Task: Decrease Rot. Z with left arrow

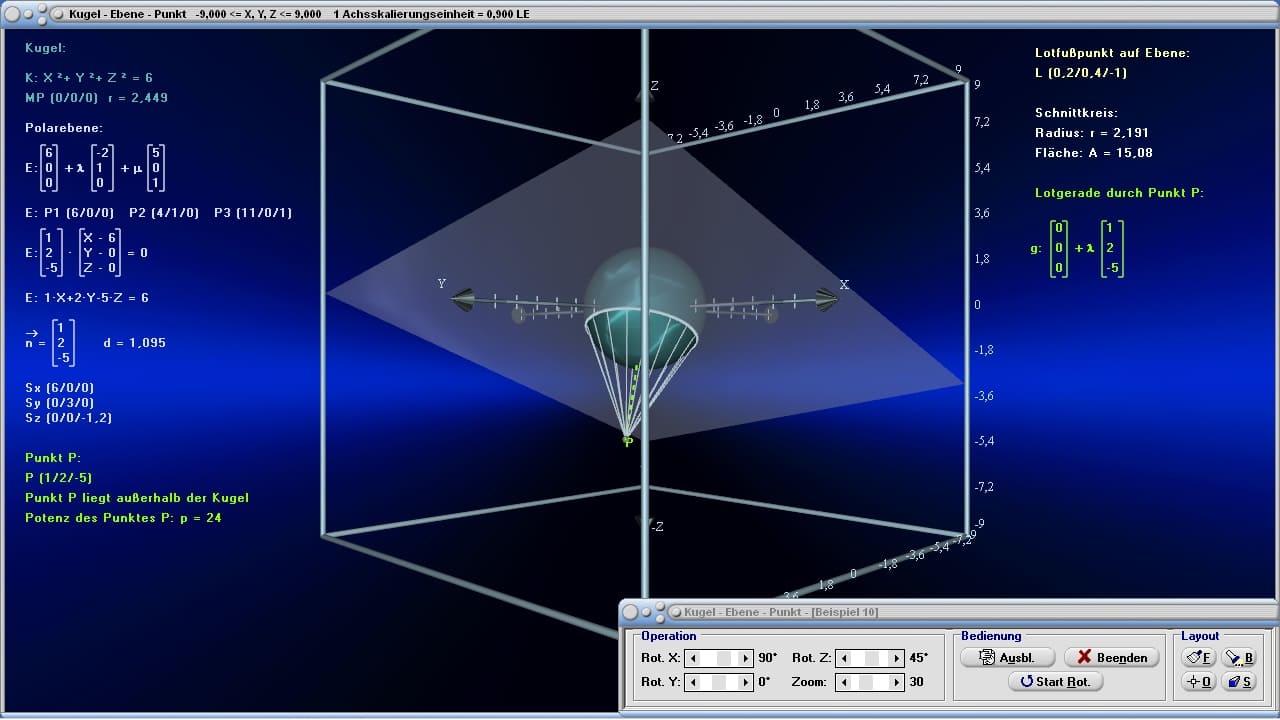Action: coord(843,658)
